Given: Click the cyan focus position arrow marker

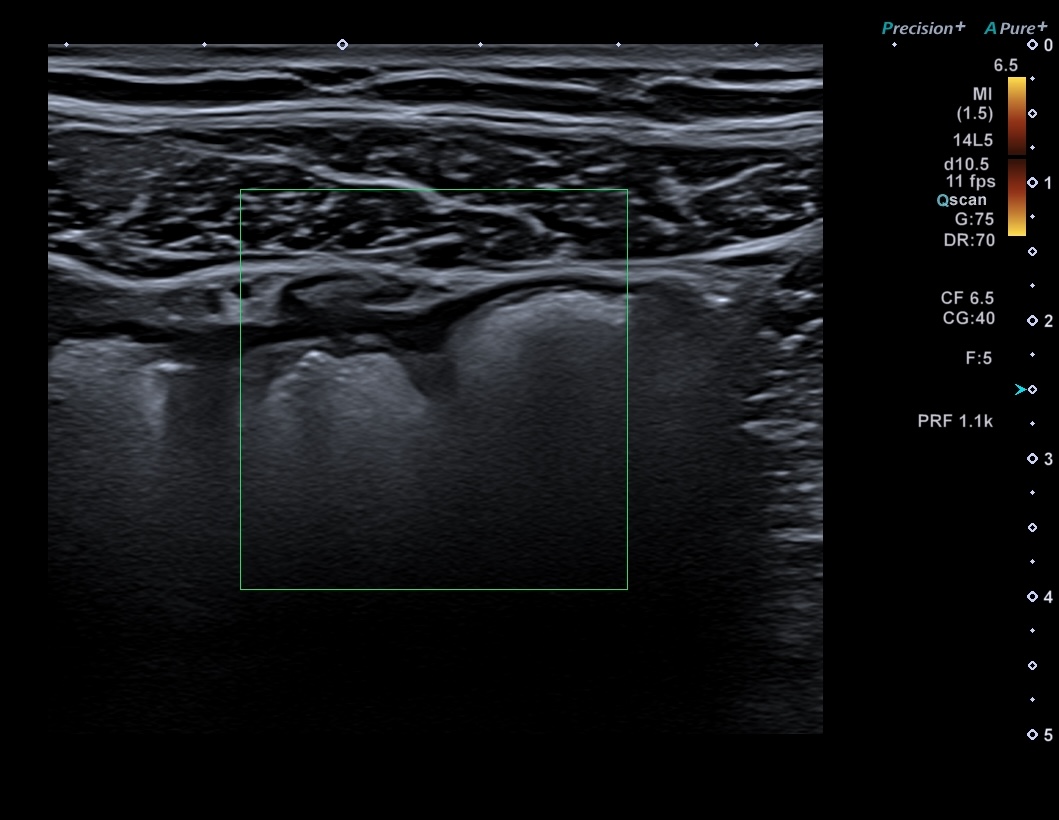Looking at the screenshot, I should (1019, 389).
